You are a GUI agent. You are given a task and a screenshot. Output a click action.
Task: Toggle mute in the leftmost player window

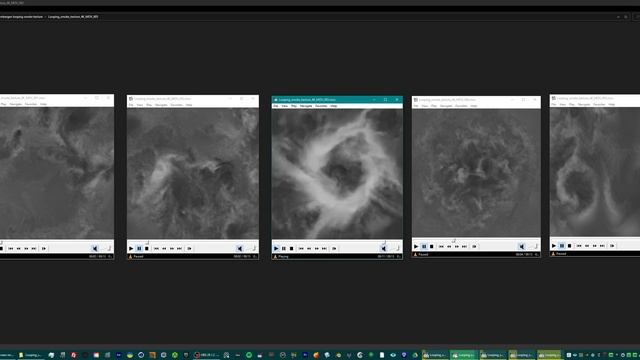tap(95, 248)
